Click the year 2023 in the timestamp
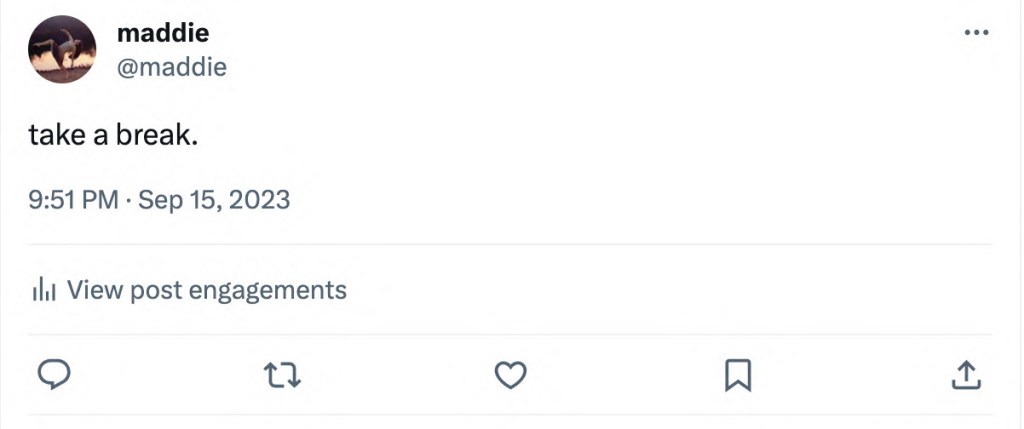The height and width of the screenshot is (429, 1024). click(x=259, y=200)
